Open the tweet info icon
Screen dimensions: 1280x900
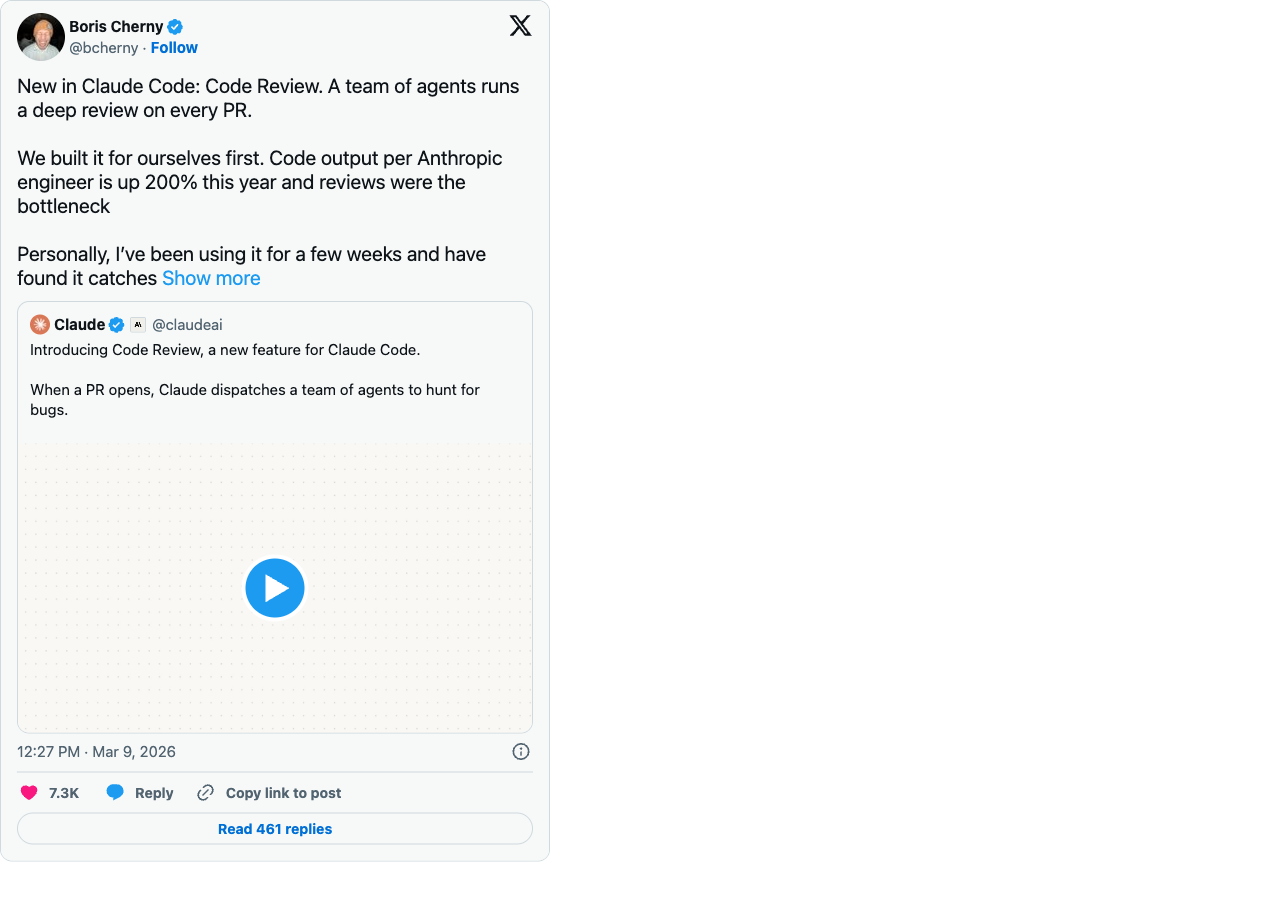pyautogui.click(x=521, y=752)
